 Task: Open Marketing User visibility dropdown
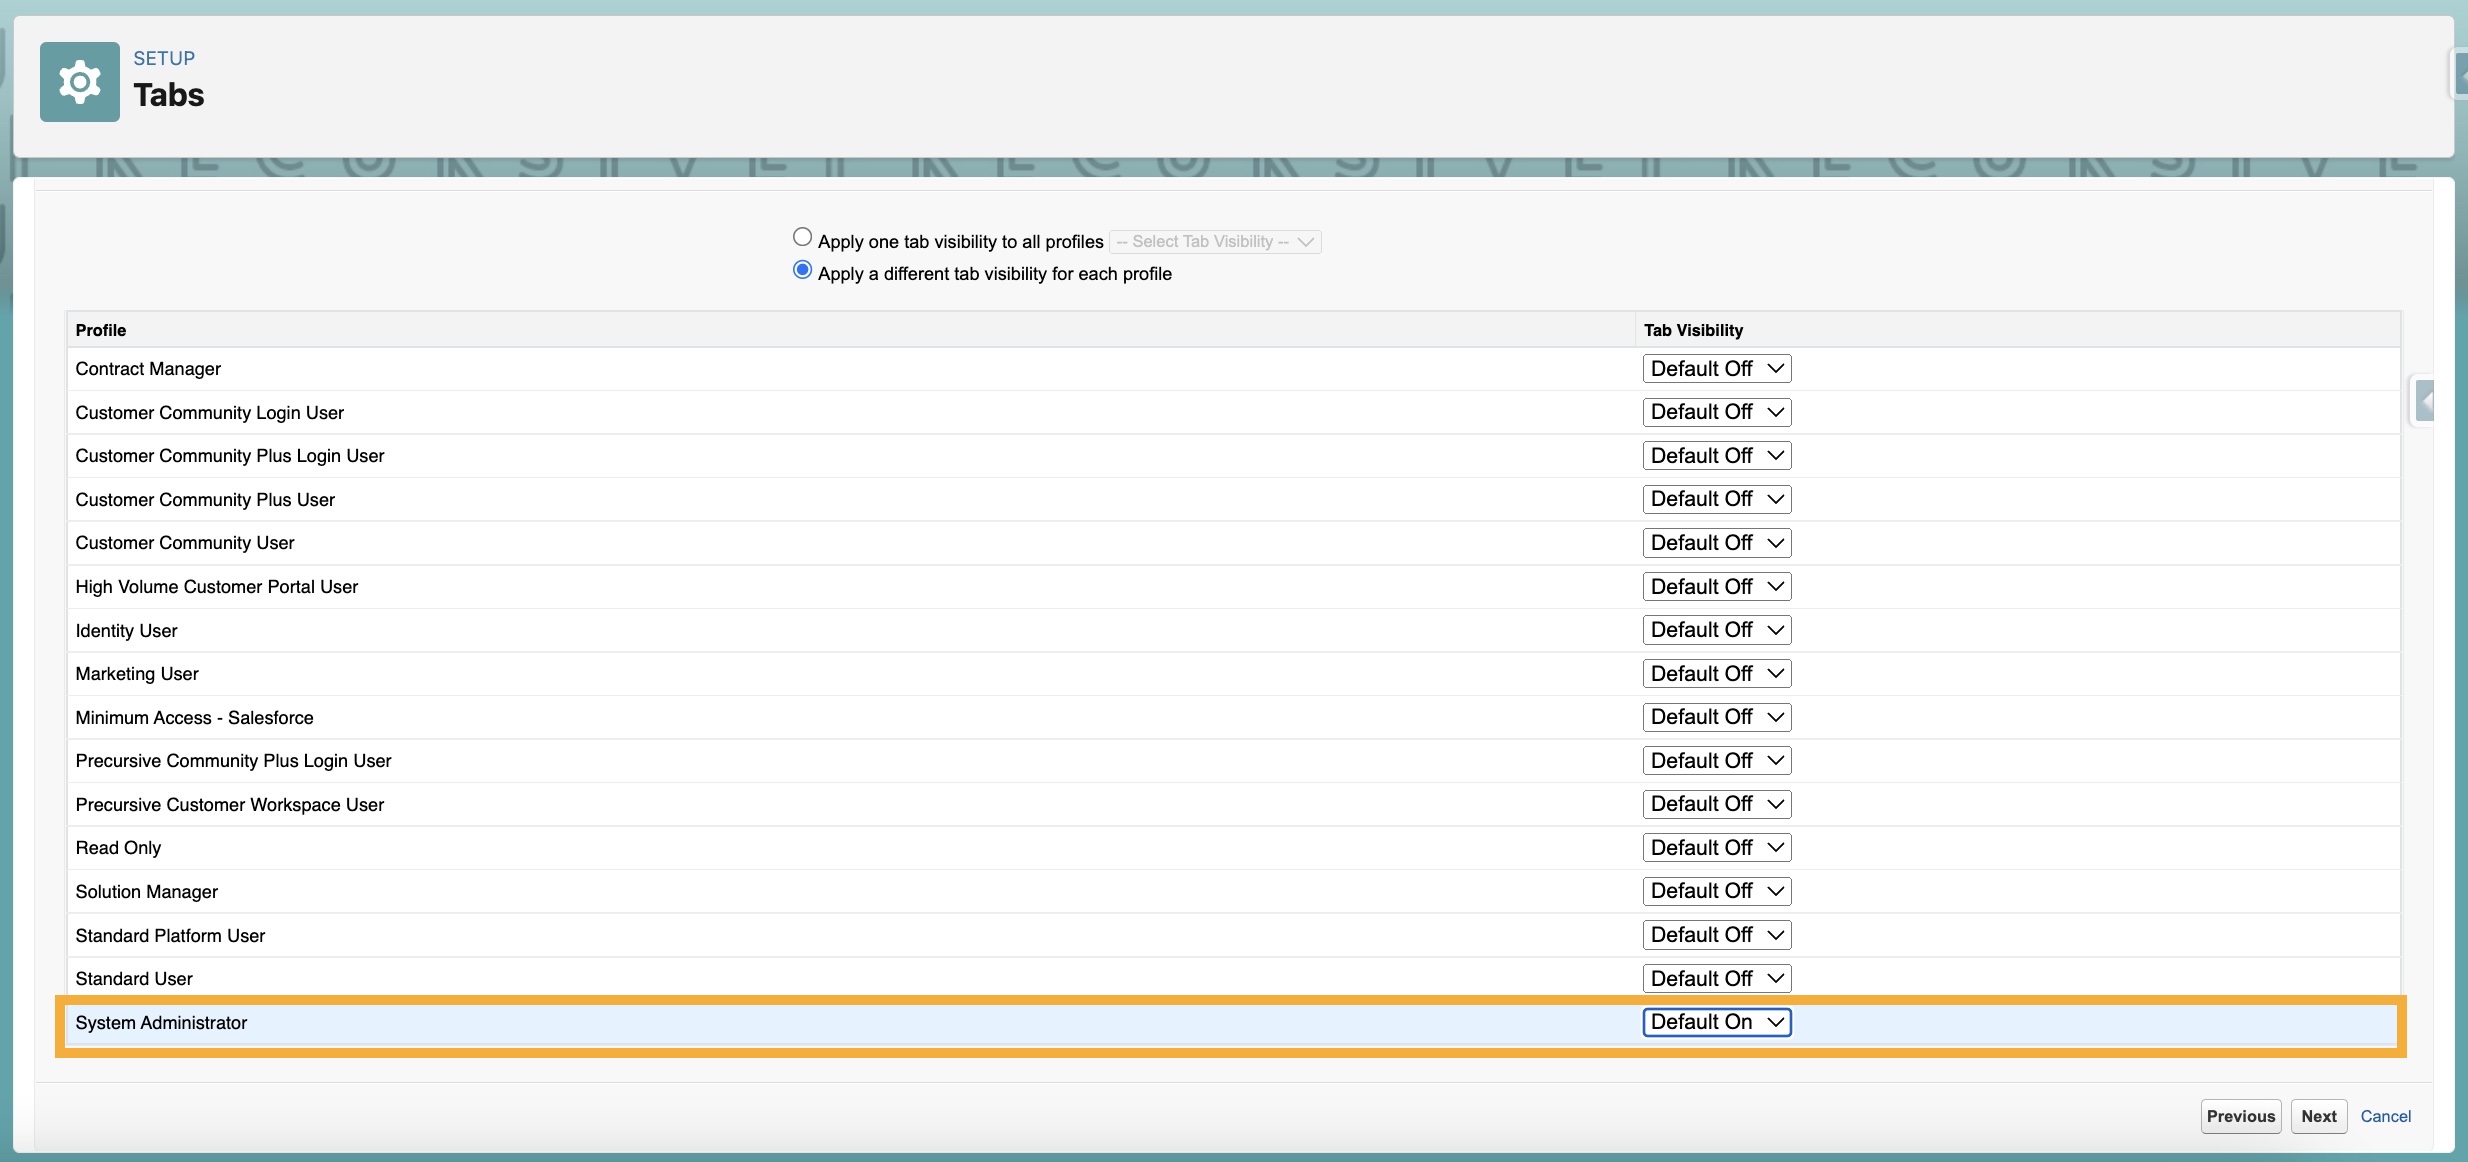tap(1716, 674)
